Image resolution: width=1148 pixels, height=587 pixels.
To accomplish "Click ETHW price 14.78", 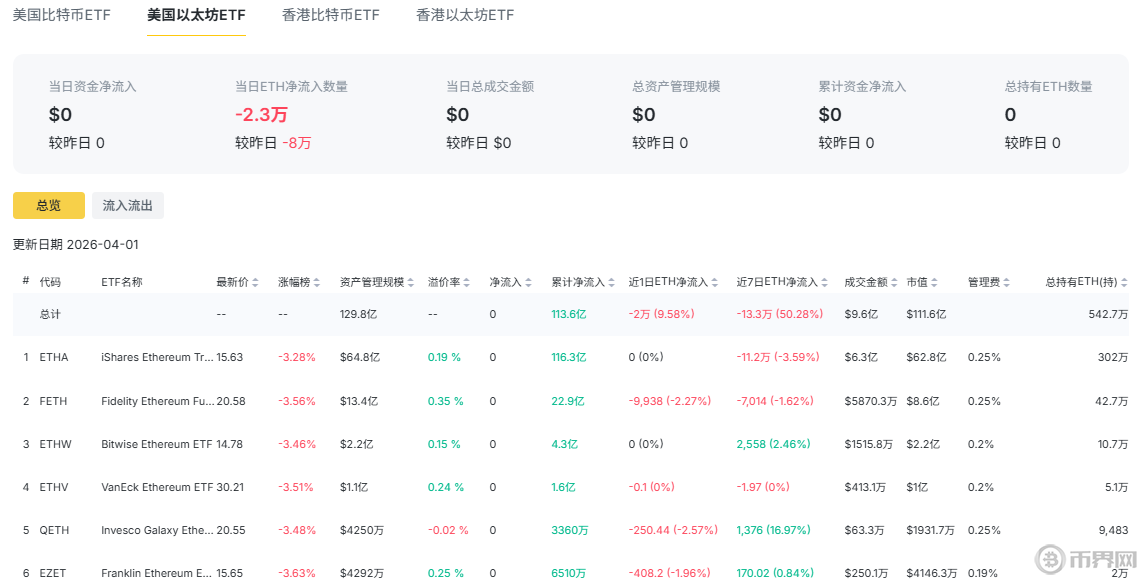I will (229, 444).
